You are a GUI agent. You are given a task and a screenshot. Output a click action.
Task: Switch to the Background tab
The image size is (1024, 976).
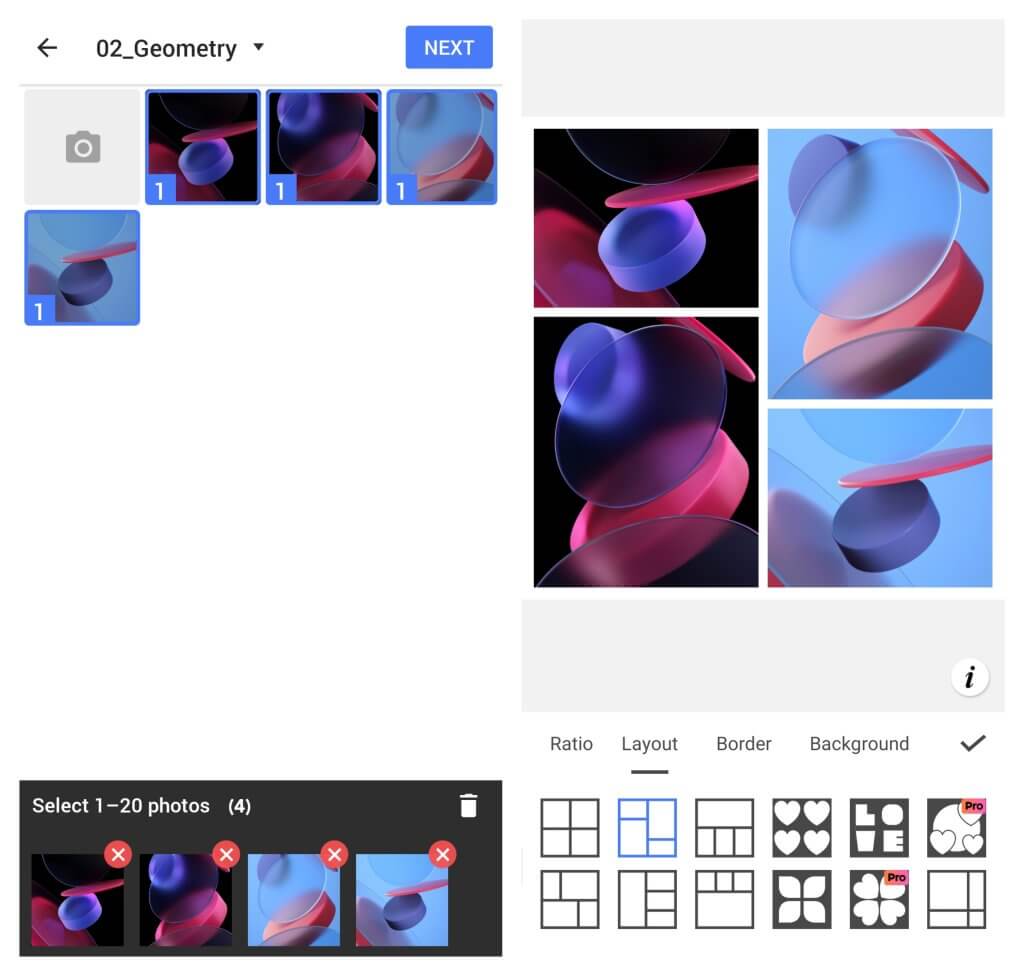(x=859, y=744)
